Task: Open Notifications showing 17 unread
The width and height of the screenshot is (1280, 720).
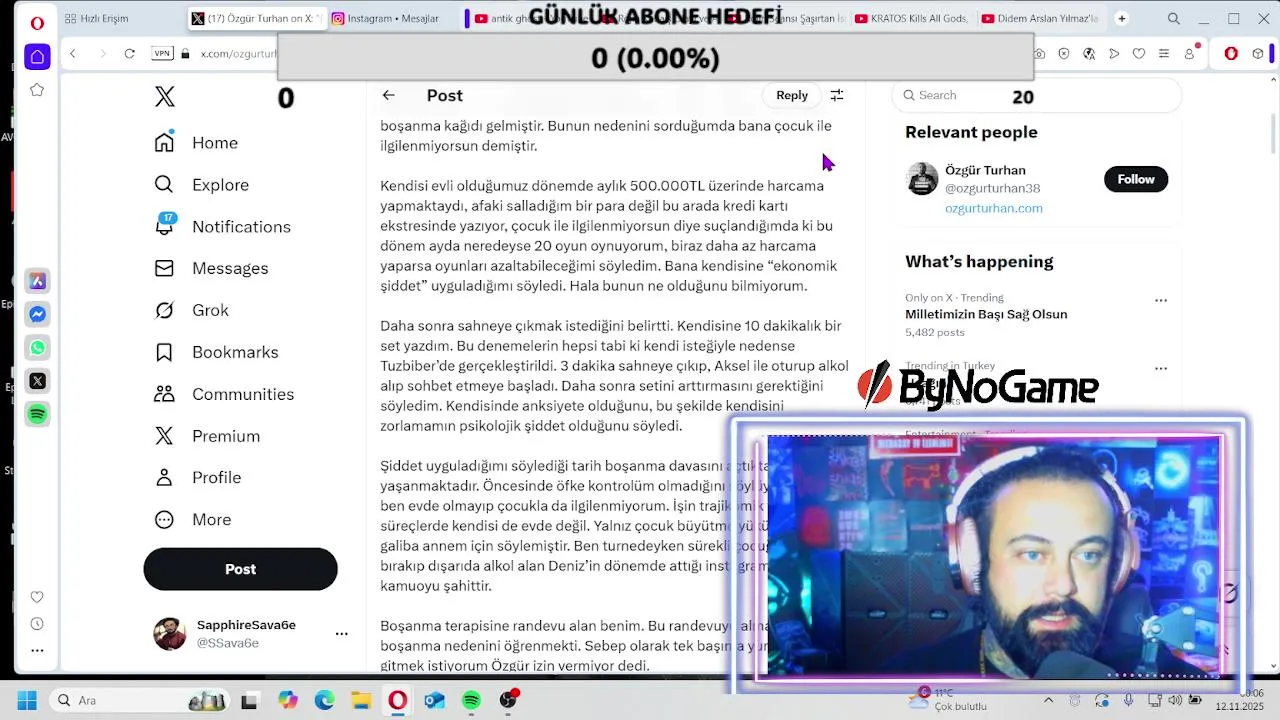Action: (223, 227)
